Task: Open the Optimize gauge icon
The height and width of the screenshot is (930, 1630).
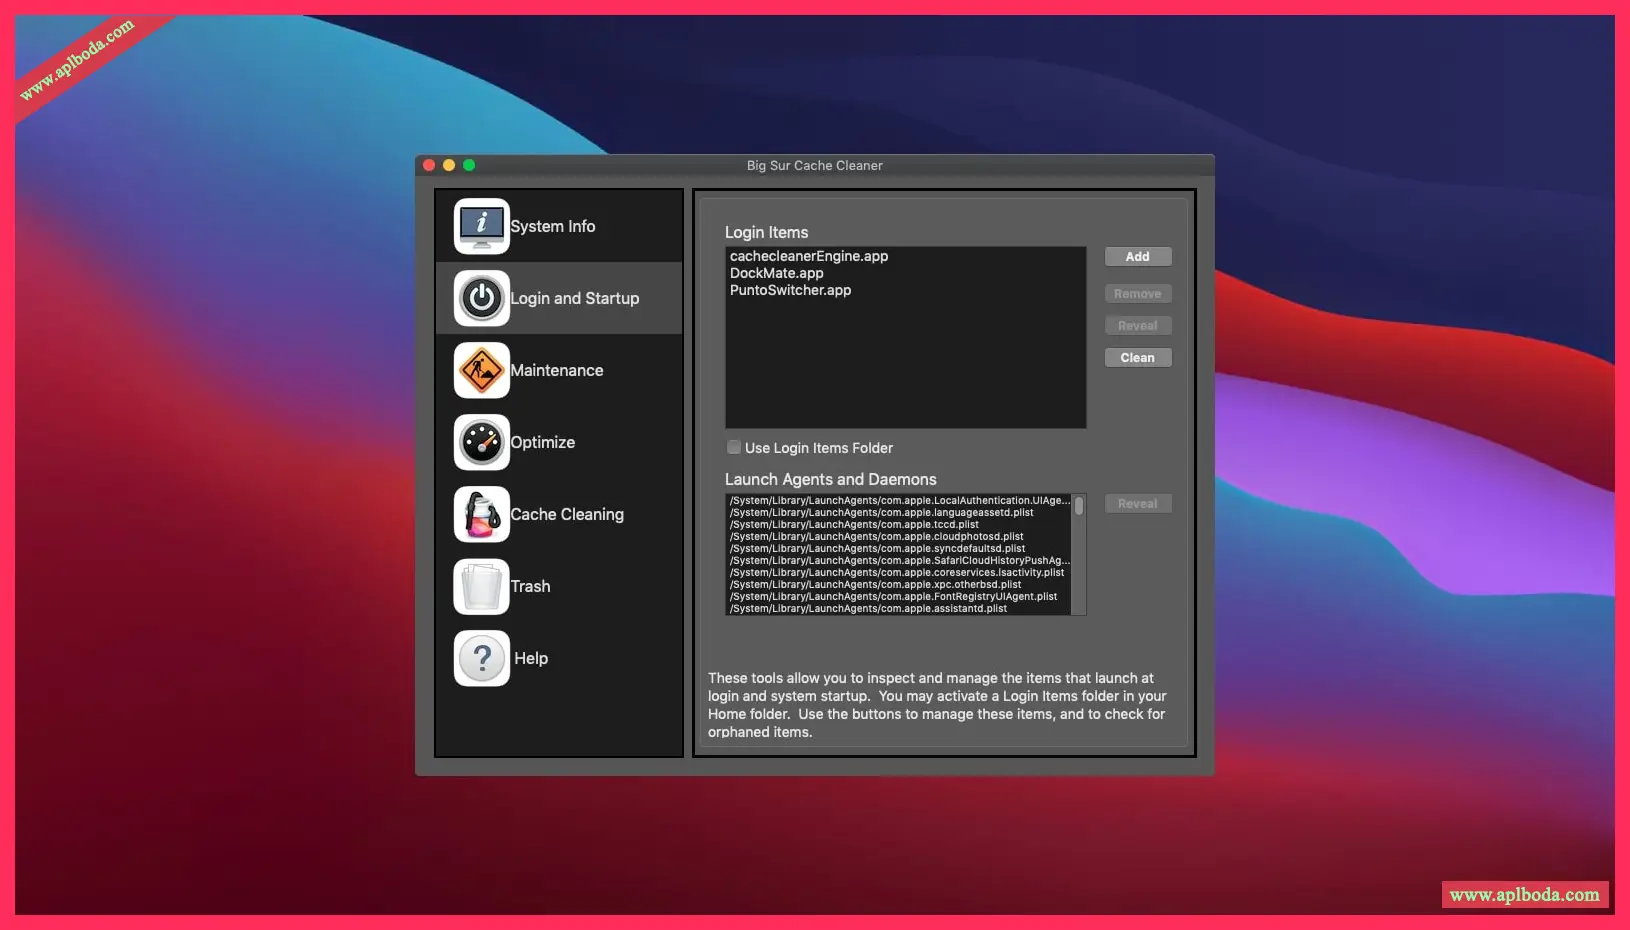Action: pos(482,442)
